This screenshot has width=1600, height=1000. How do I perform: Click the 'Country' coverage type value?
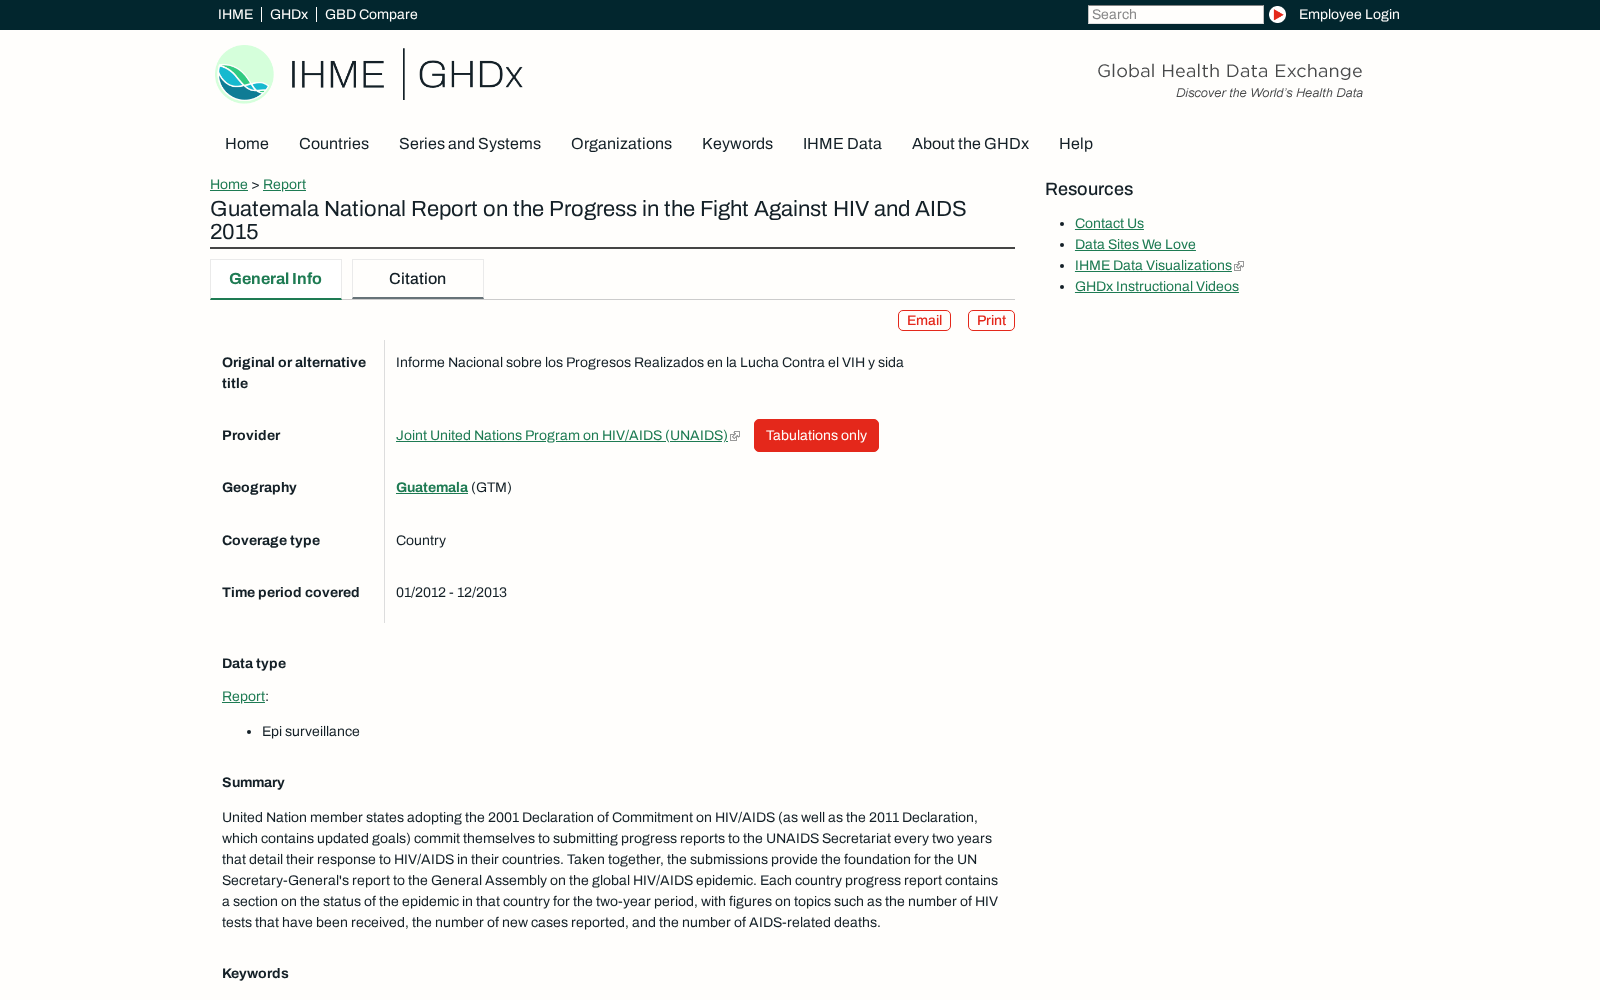point(421,541)
